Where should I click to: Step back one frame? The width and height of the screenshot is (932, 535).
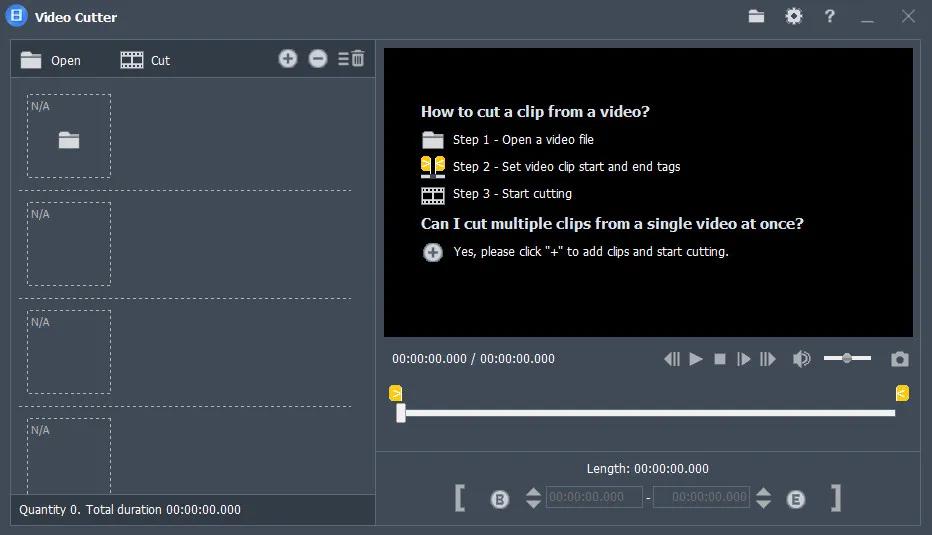pos(672,359)
